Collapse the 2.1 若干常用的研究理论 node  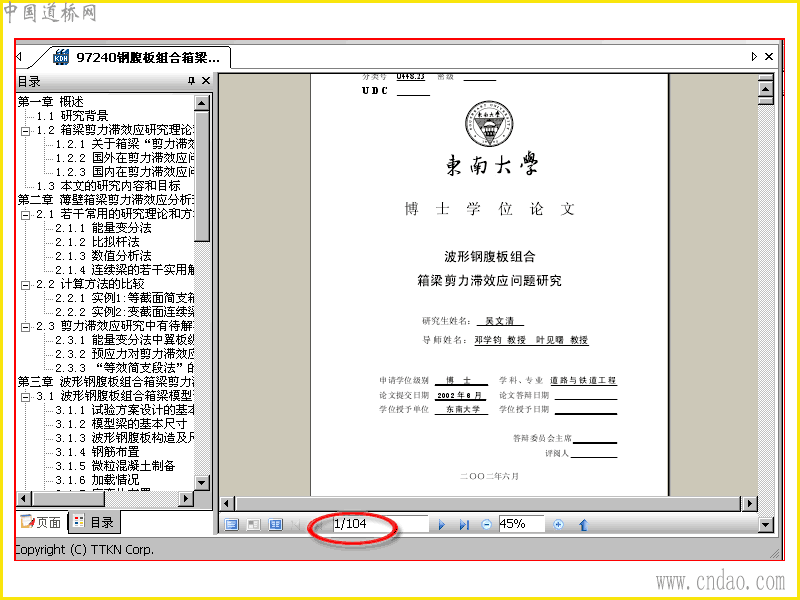25,215
